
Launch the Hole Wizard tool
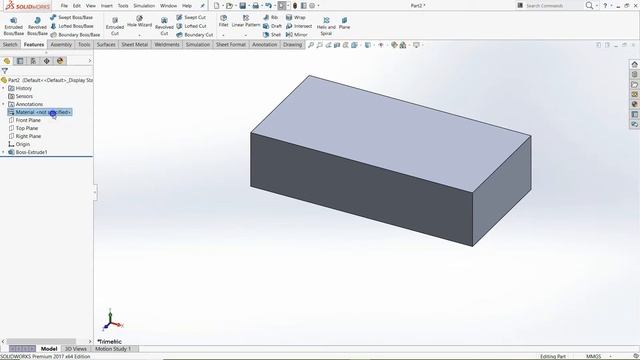139,22
